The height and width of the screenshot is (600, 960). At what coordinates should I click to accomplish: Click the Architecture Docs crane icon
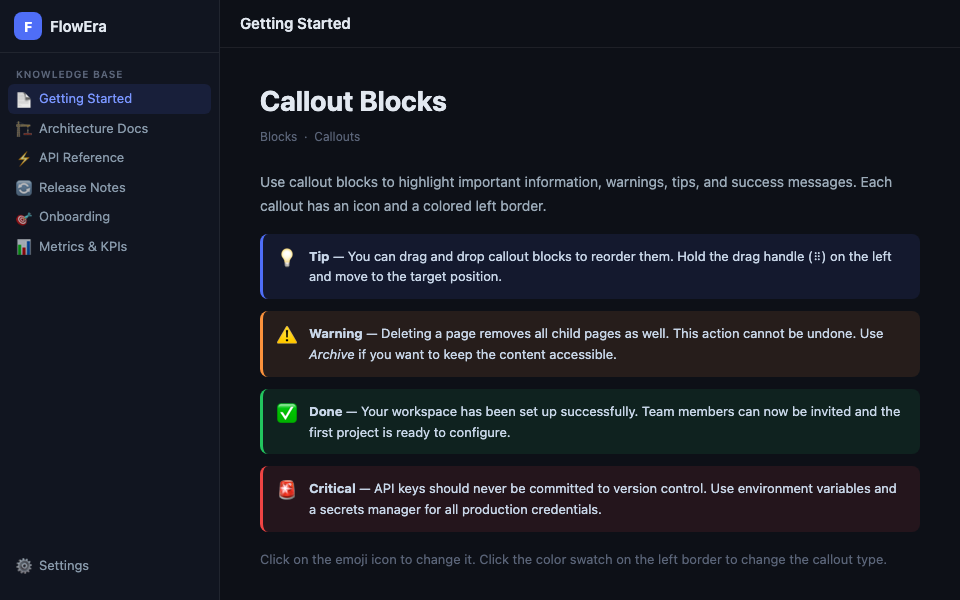pyautogui.click(x=24, y=129)
